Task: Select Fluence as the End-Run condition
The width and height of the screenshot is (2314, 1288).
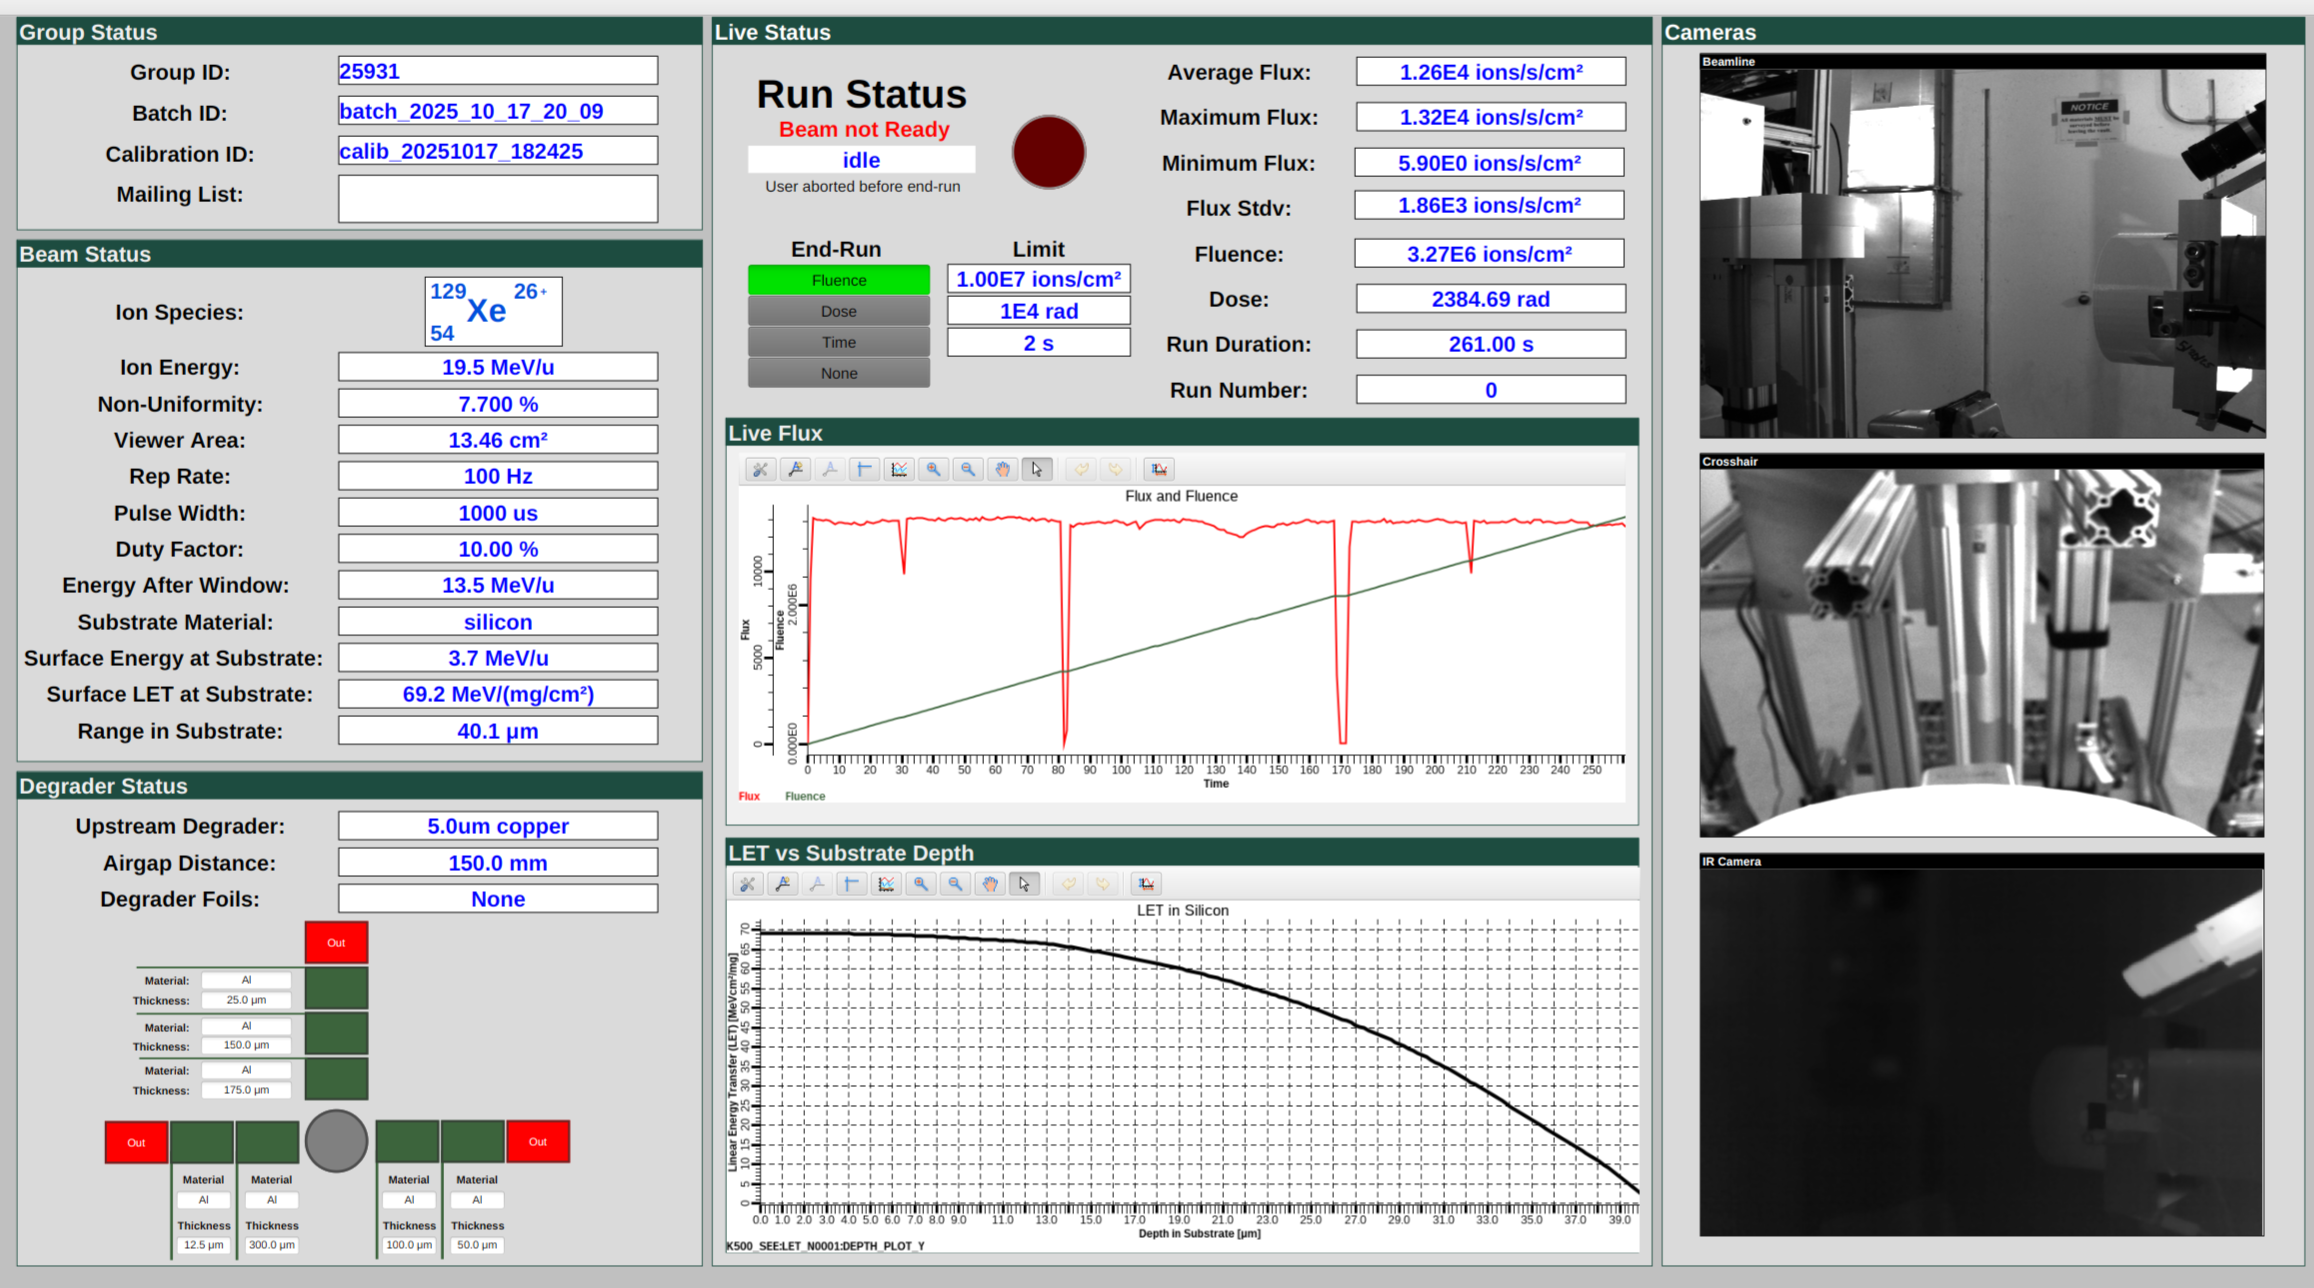Action: [x=838, y=280]
